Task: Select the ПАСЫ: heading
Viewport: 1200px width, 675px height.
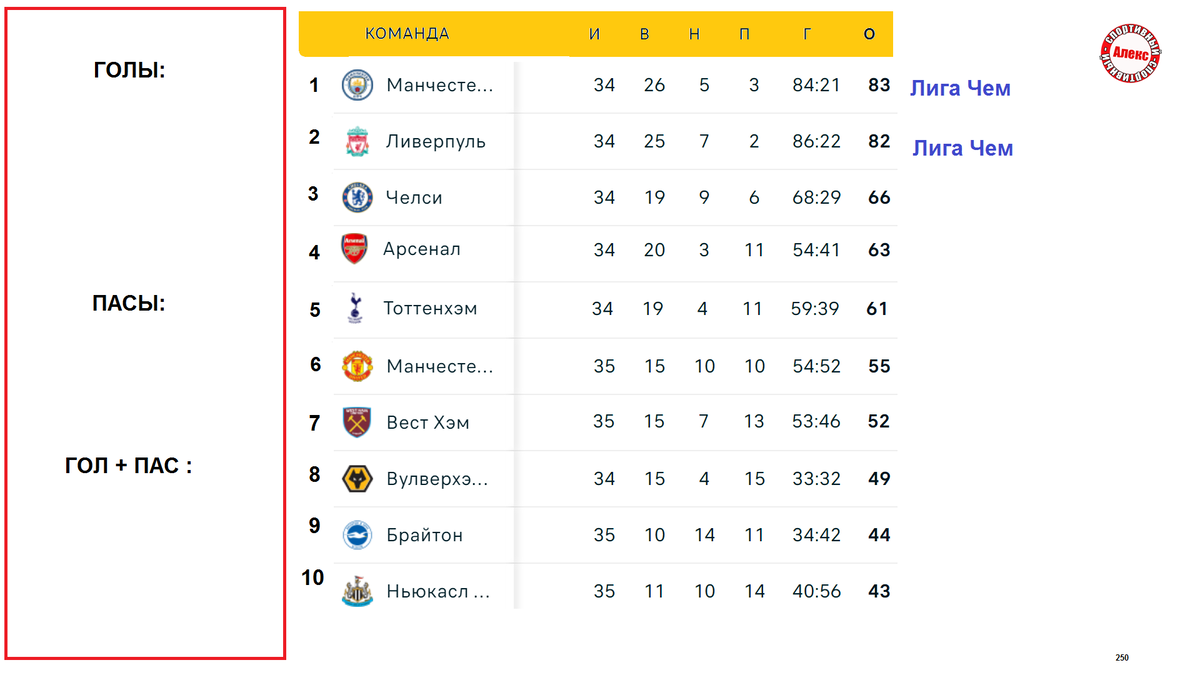Action: [x=129, y=303]
